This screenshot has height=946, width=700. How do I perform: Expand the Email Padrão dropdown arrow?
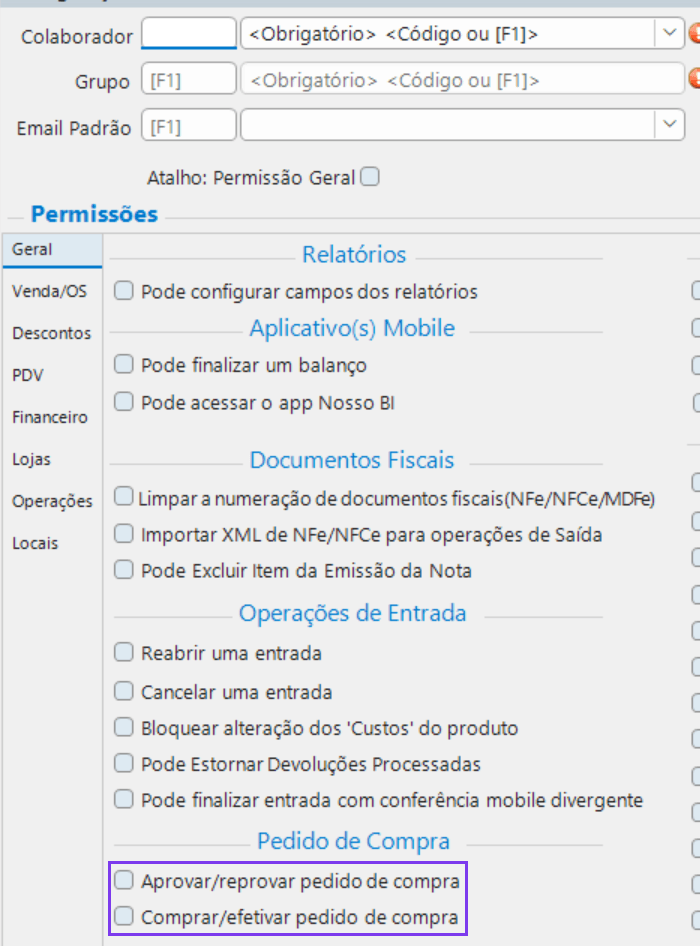pos(669,125)
